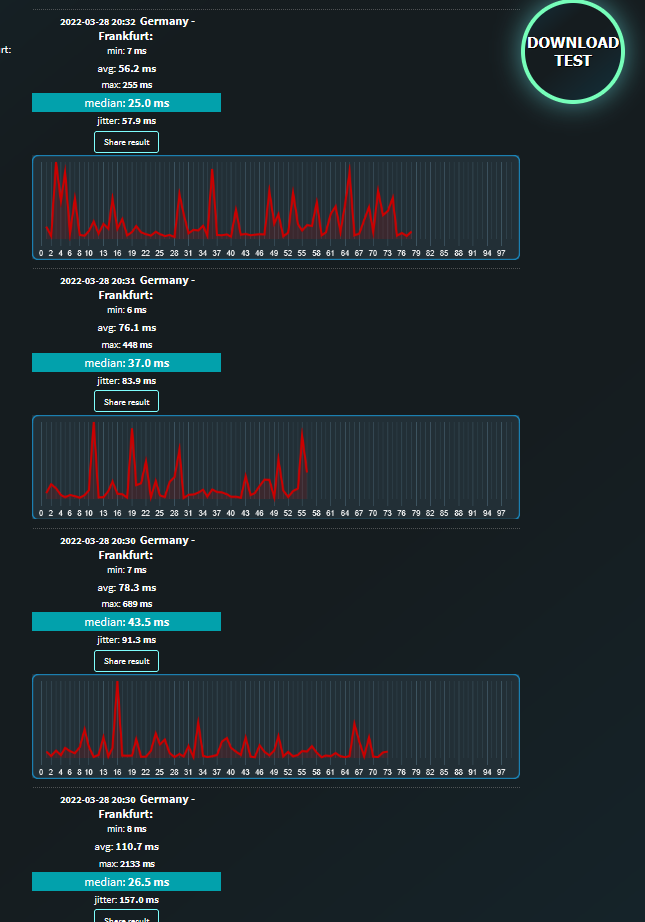Open the latency graph below jitter 83.9 ms

coord(276,467)
